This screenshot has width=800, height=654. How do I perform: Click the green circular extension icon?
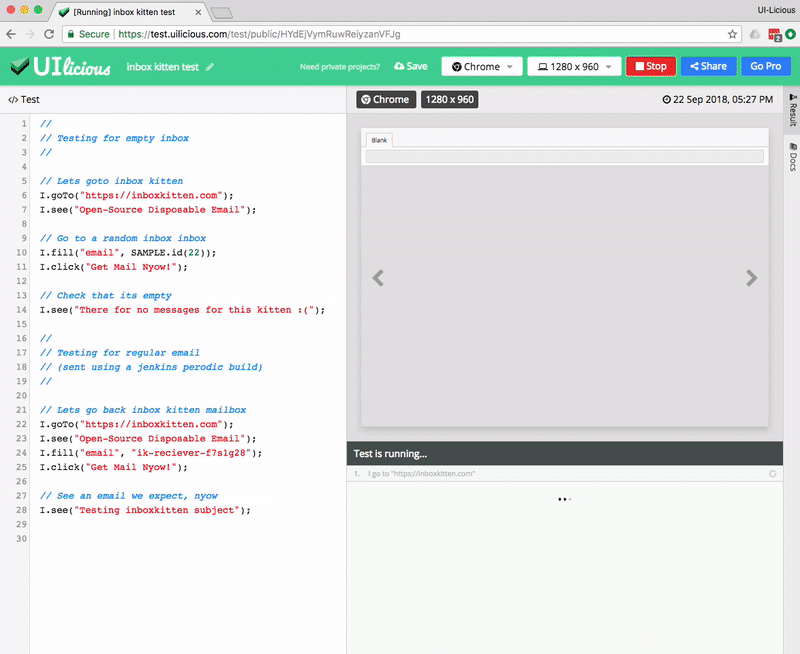click(x=790, y=34)
